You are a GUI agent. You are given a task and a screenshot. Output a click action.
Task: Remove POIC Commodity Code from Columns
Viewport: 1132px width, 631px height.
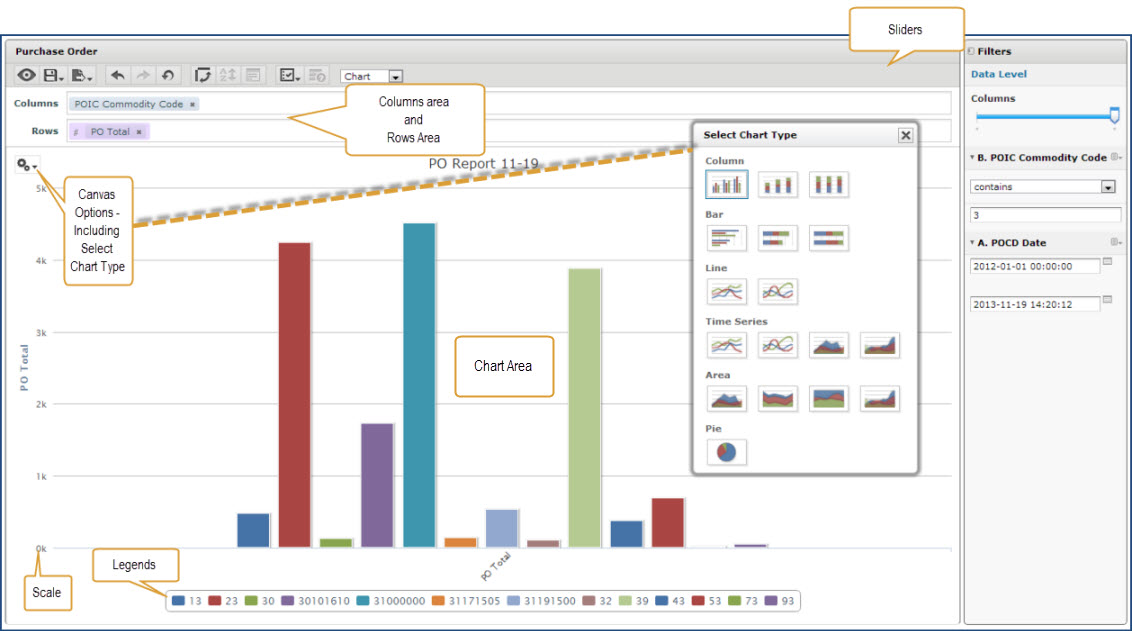(193, 105)
